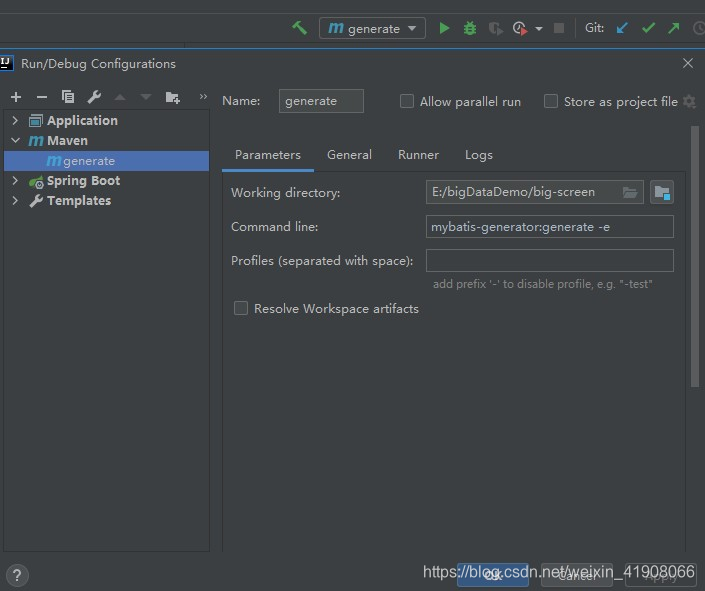Screen dimensions: 705x591
Task: Click the Name input field
Action: pyautogui.click(x=321, y=101)
